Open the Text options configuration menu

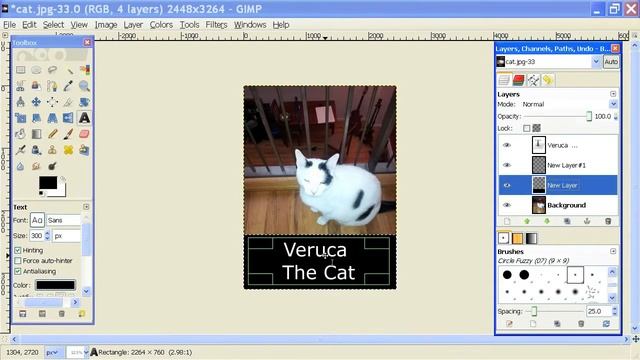86,207
